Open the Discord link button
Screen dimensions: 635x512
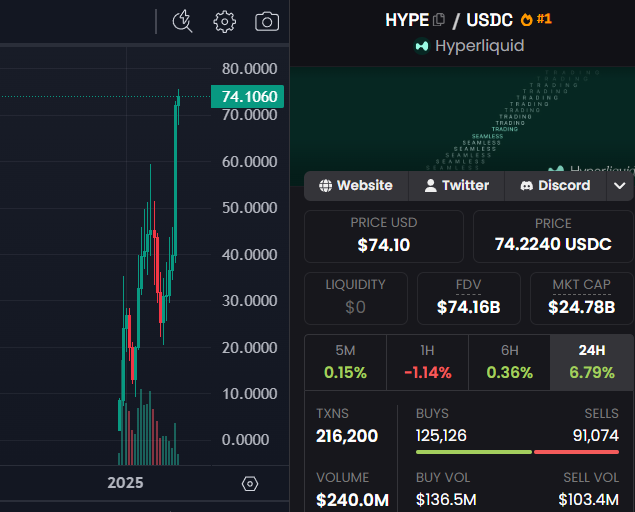click(x=555, y=186)
